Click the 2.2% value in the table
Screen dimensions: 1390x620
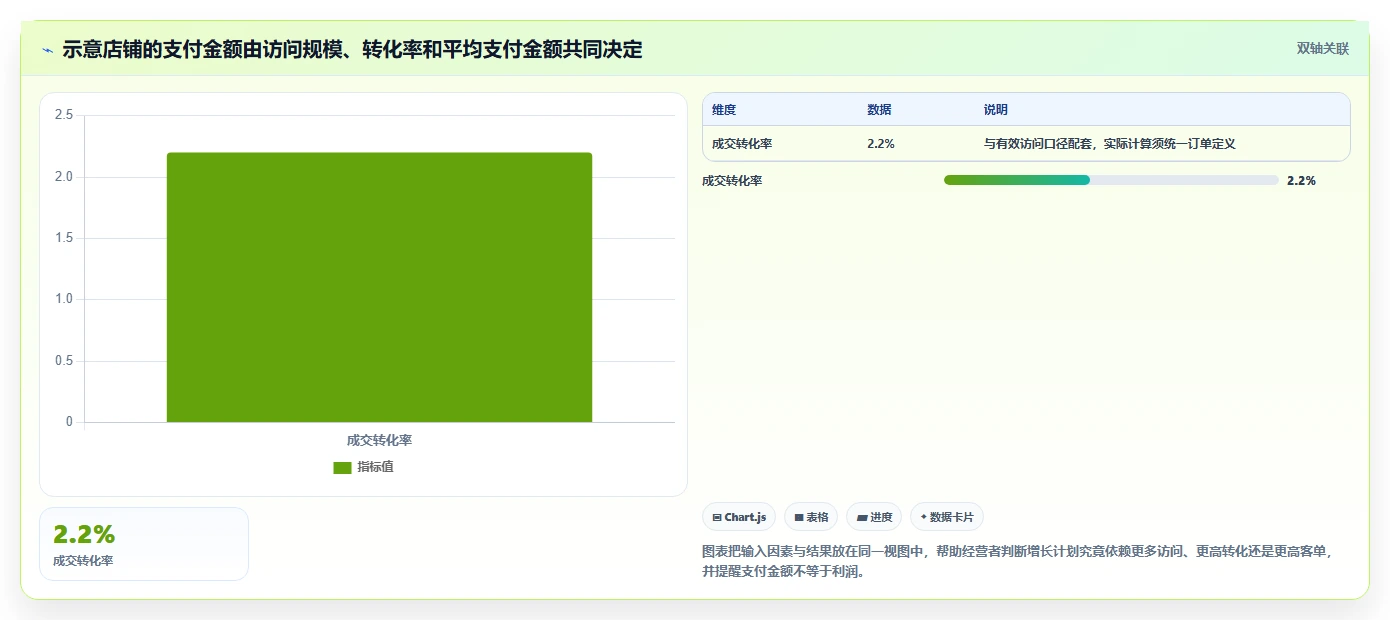[x=881, y=144]
